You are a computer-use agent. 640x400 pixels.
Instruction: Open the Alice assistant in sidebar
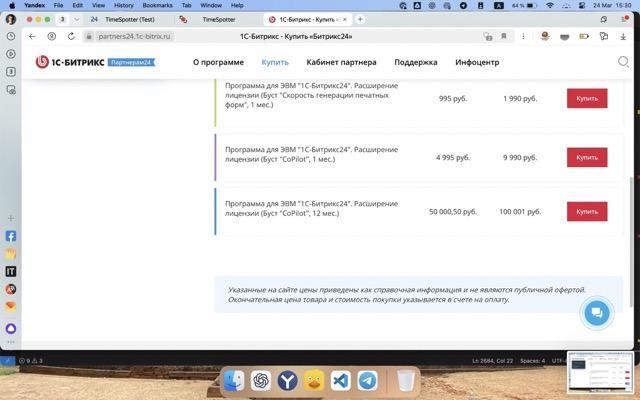pos(11,328)
